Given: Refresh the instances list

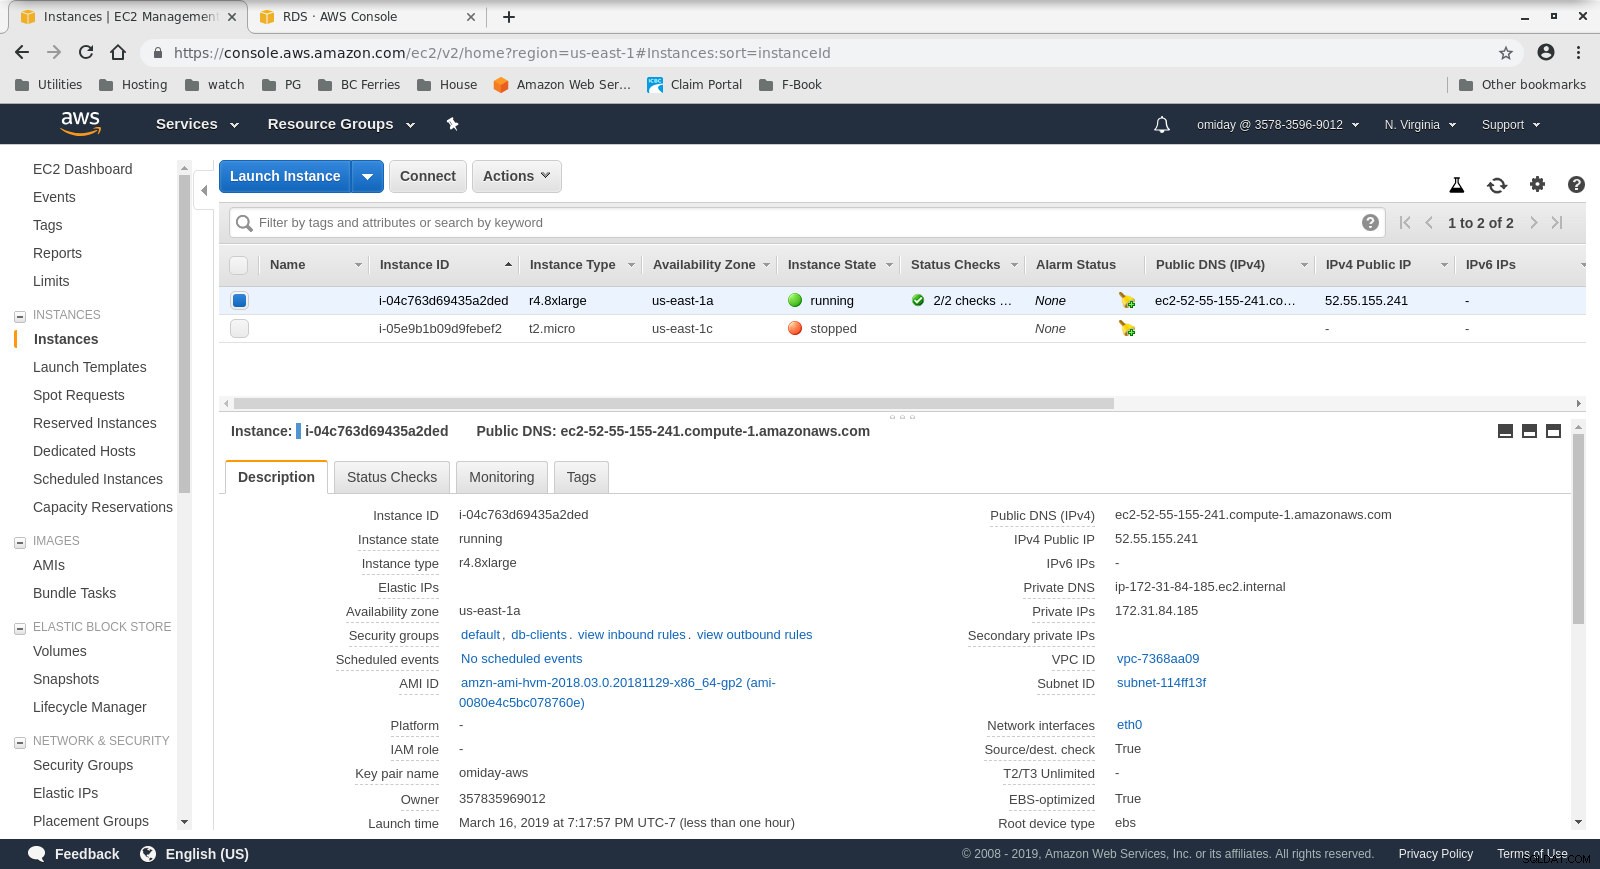Looking at the screenshot, I should [x=1497, y=185].
